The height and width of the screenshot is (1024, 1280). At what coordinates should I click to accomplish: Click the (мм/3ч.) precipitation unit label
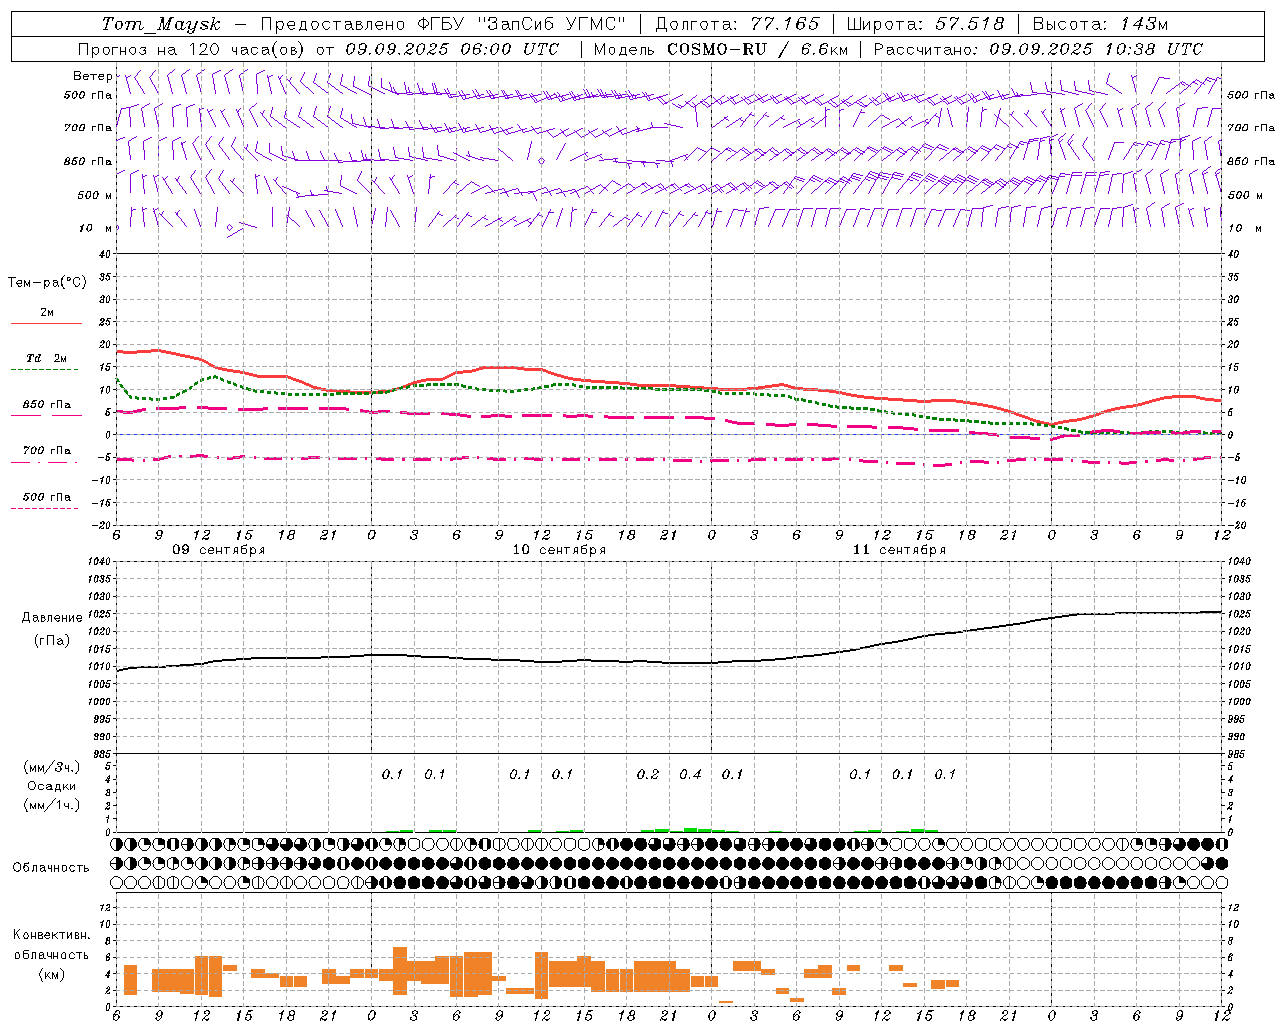52,767
